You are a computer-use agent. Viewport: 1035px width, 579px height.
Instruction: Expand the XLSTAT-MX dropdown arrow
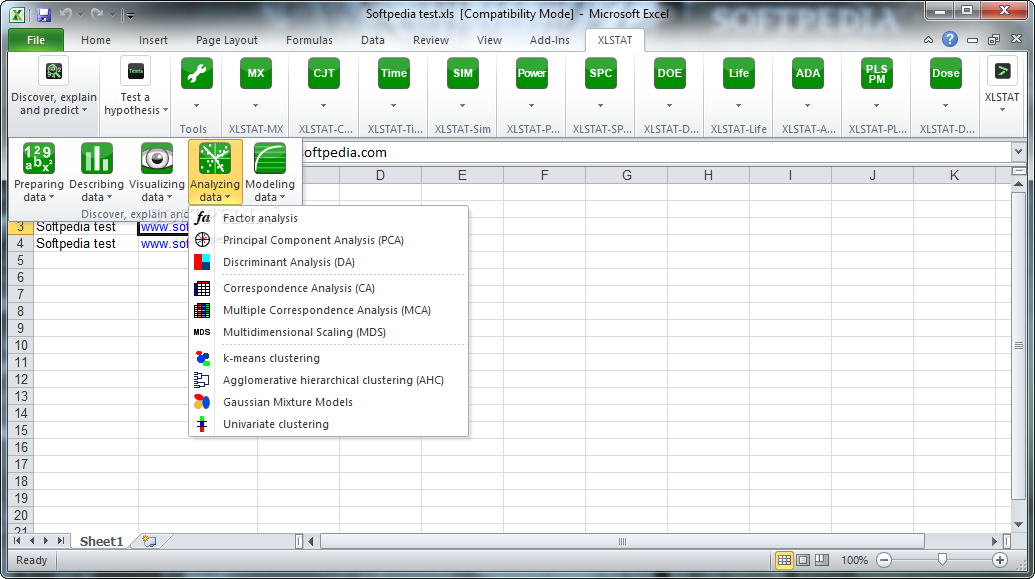pos(255,106)
